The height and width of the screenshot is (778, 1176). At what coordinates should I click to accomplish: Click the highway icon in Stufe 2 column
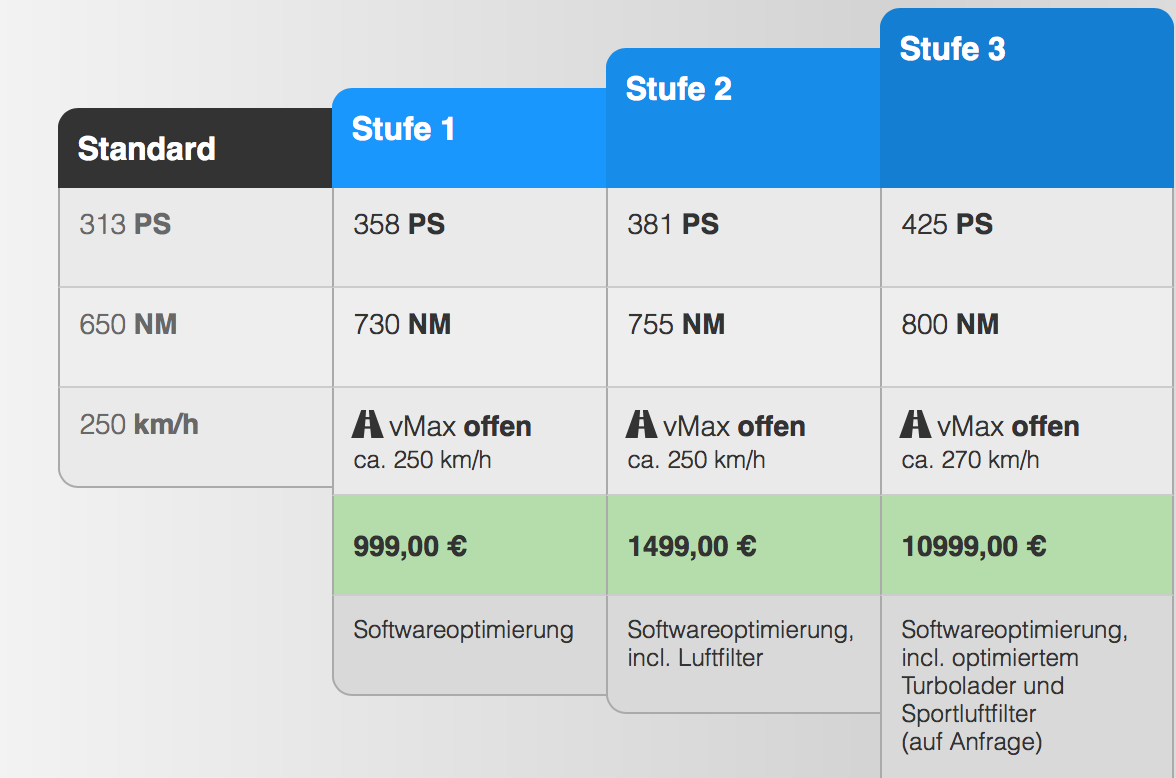point(641,425)
